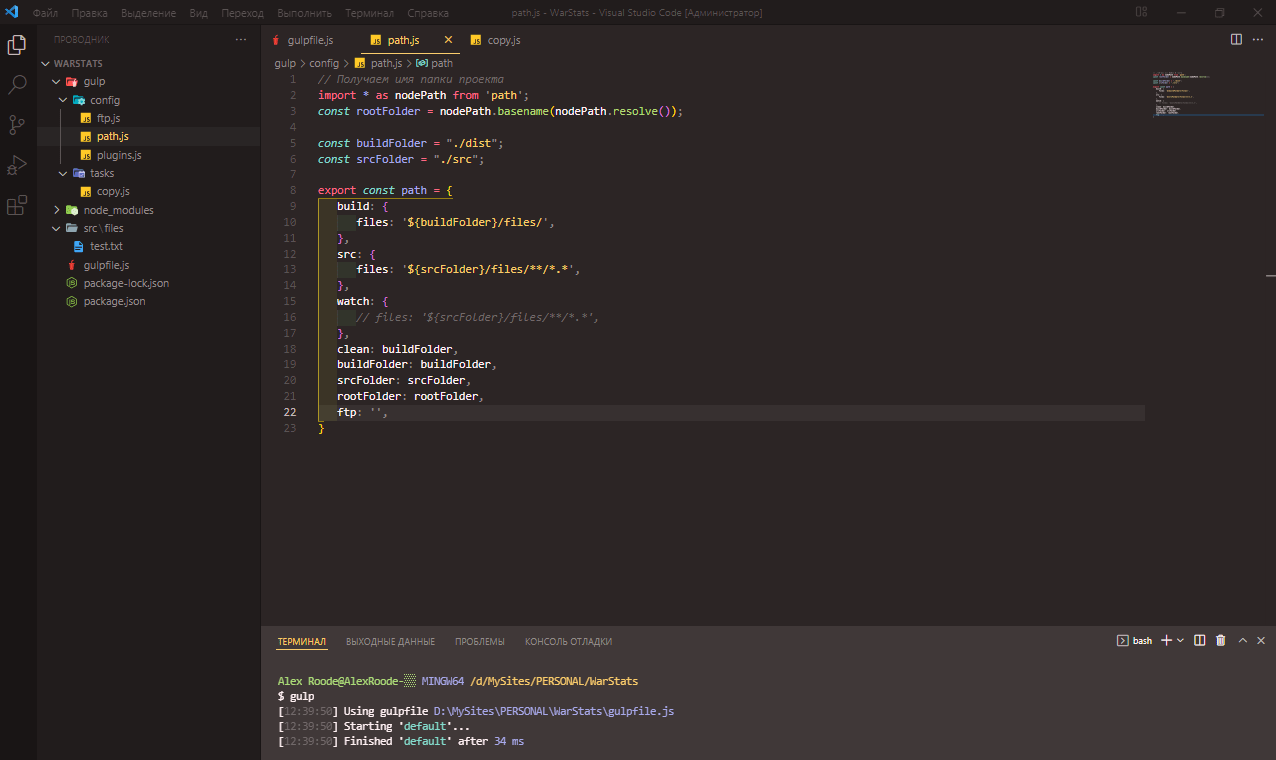Open the Run and Debug view
The height and width of the screenshot is (760, 1276).
coord(17,164)
